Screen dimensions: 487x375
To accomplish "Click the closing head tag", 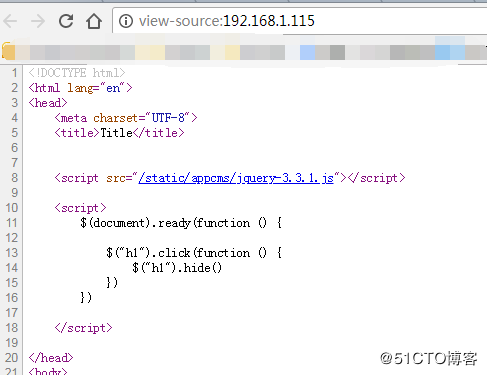I will click(x=51, y=358).
